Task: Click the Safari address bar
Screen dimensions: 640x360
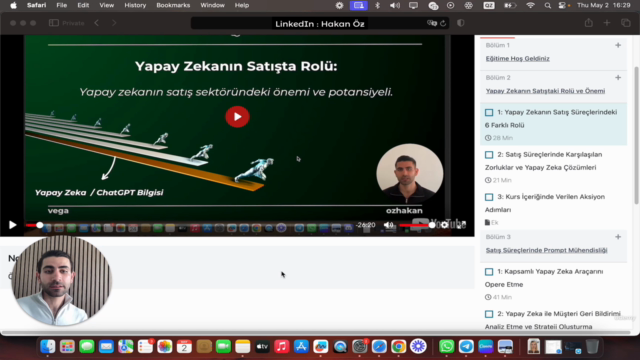Action: click(x=320, y=23)
